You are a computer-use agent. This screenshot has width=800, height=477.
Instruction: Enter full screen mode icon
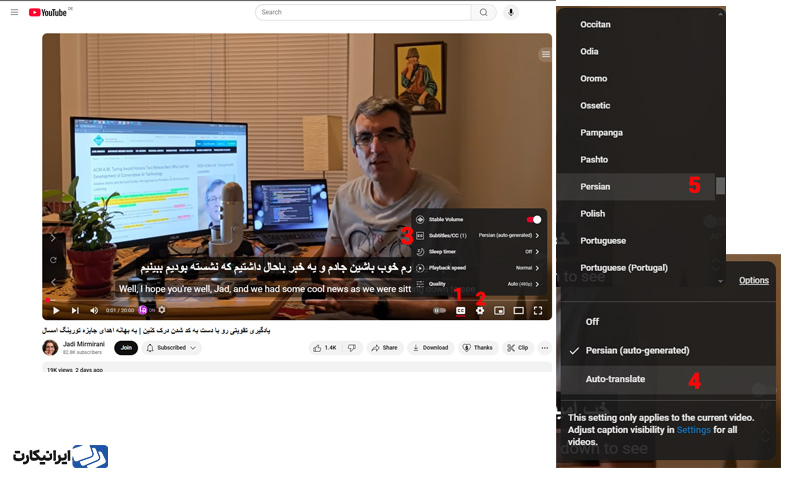538,310
